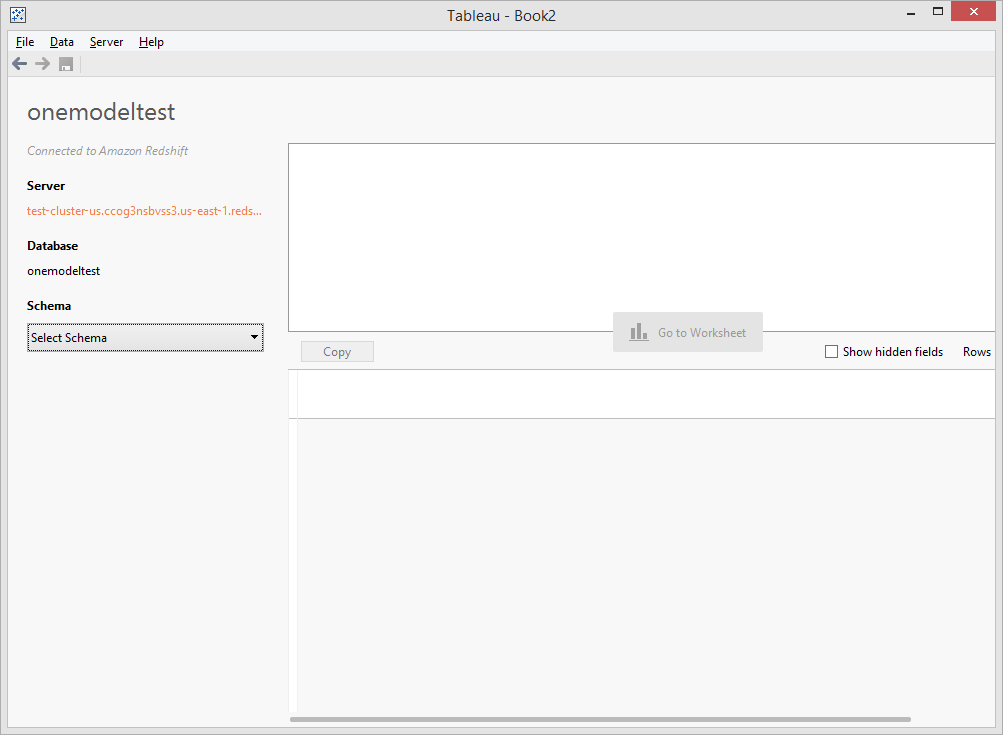Click the onemodeltest database value
The image size is (1003, 735).
pyautogui.click(x=63, y=271)
